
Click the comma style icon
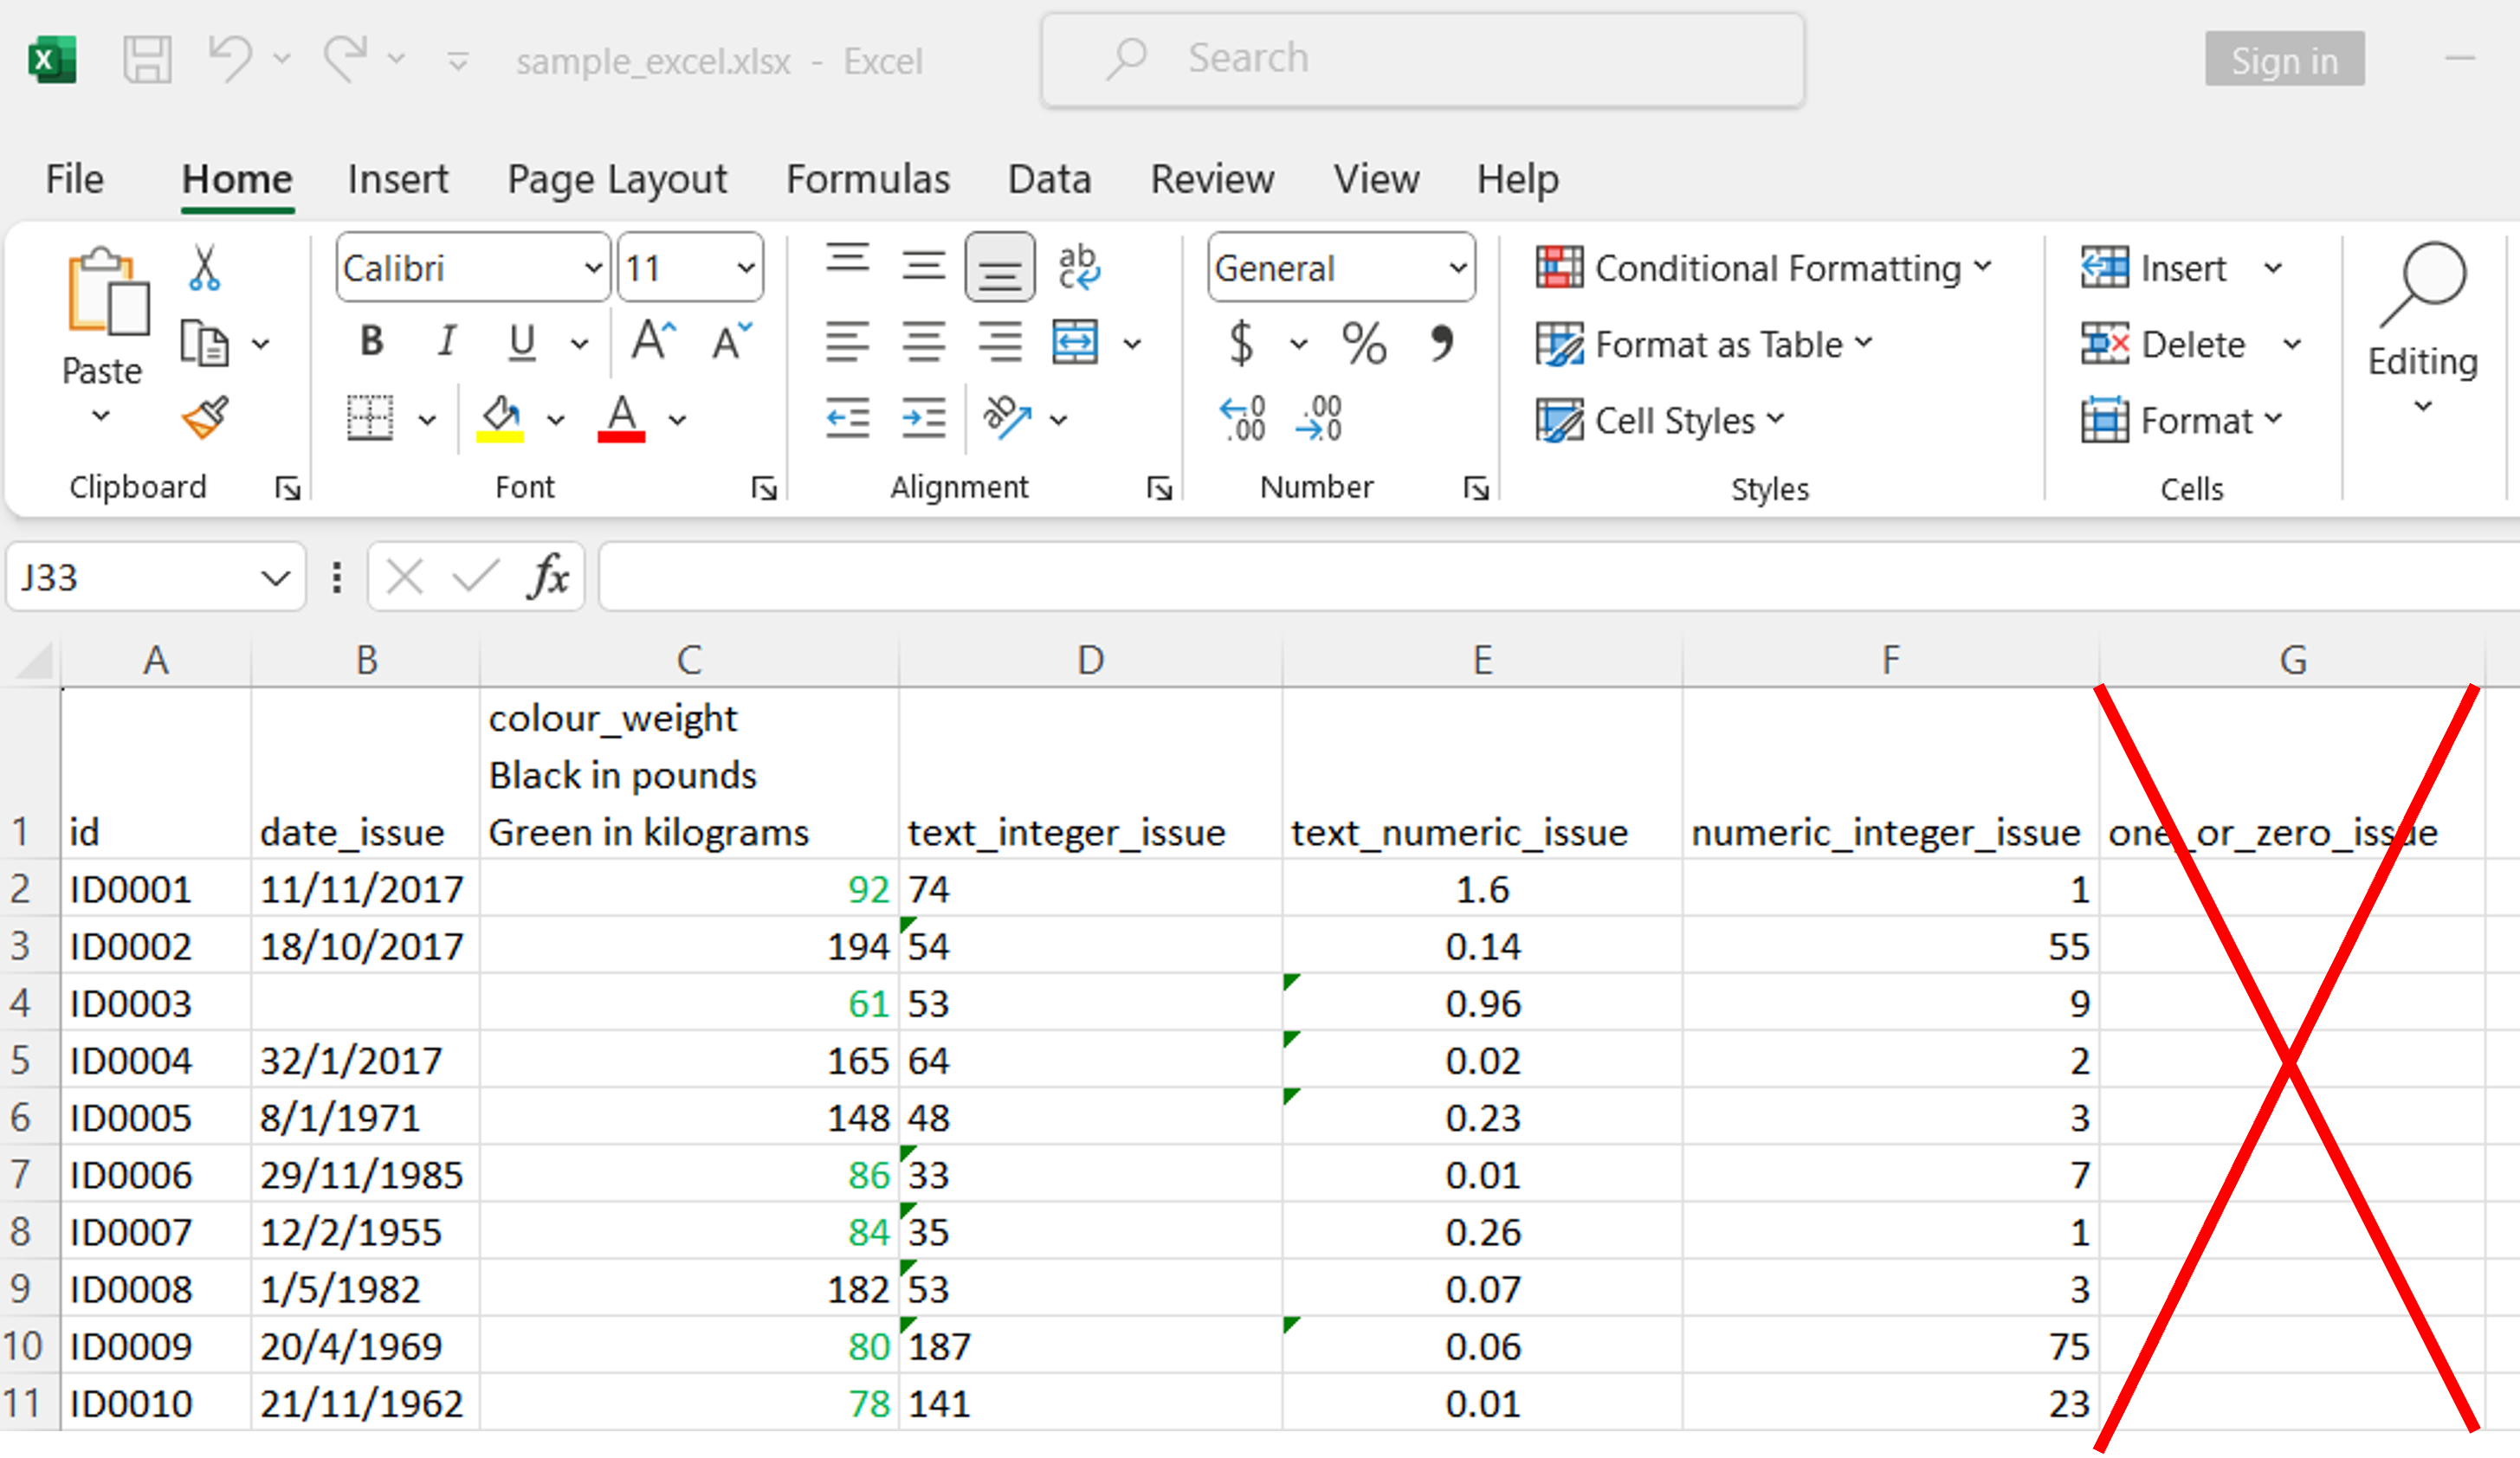pos(1443,344)
